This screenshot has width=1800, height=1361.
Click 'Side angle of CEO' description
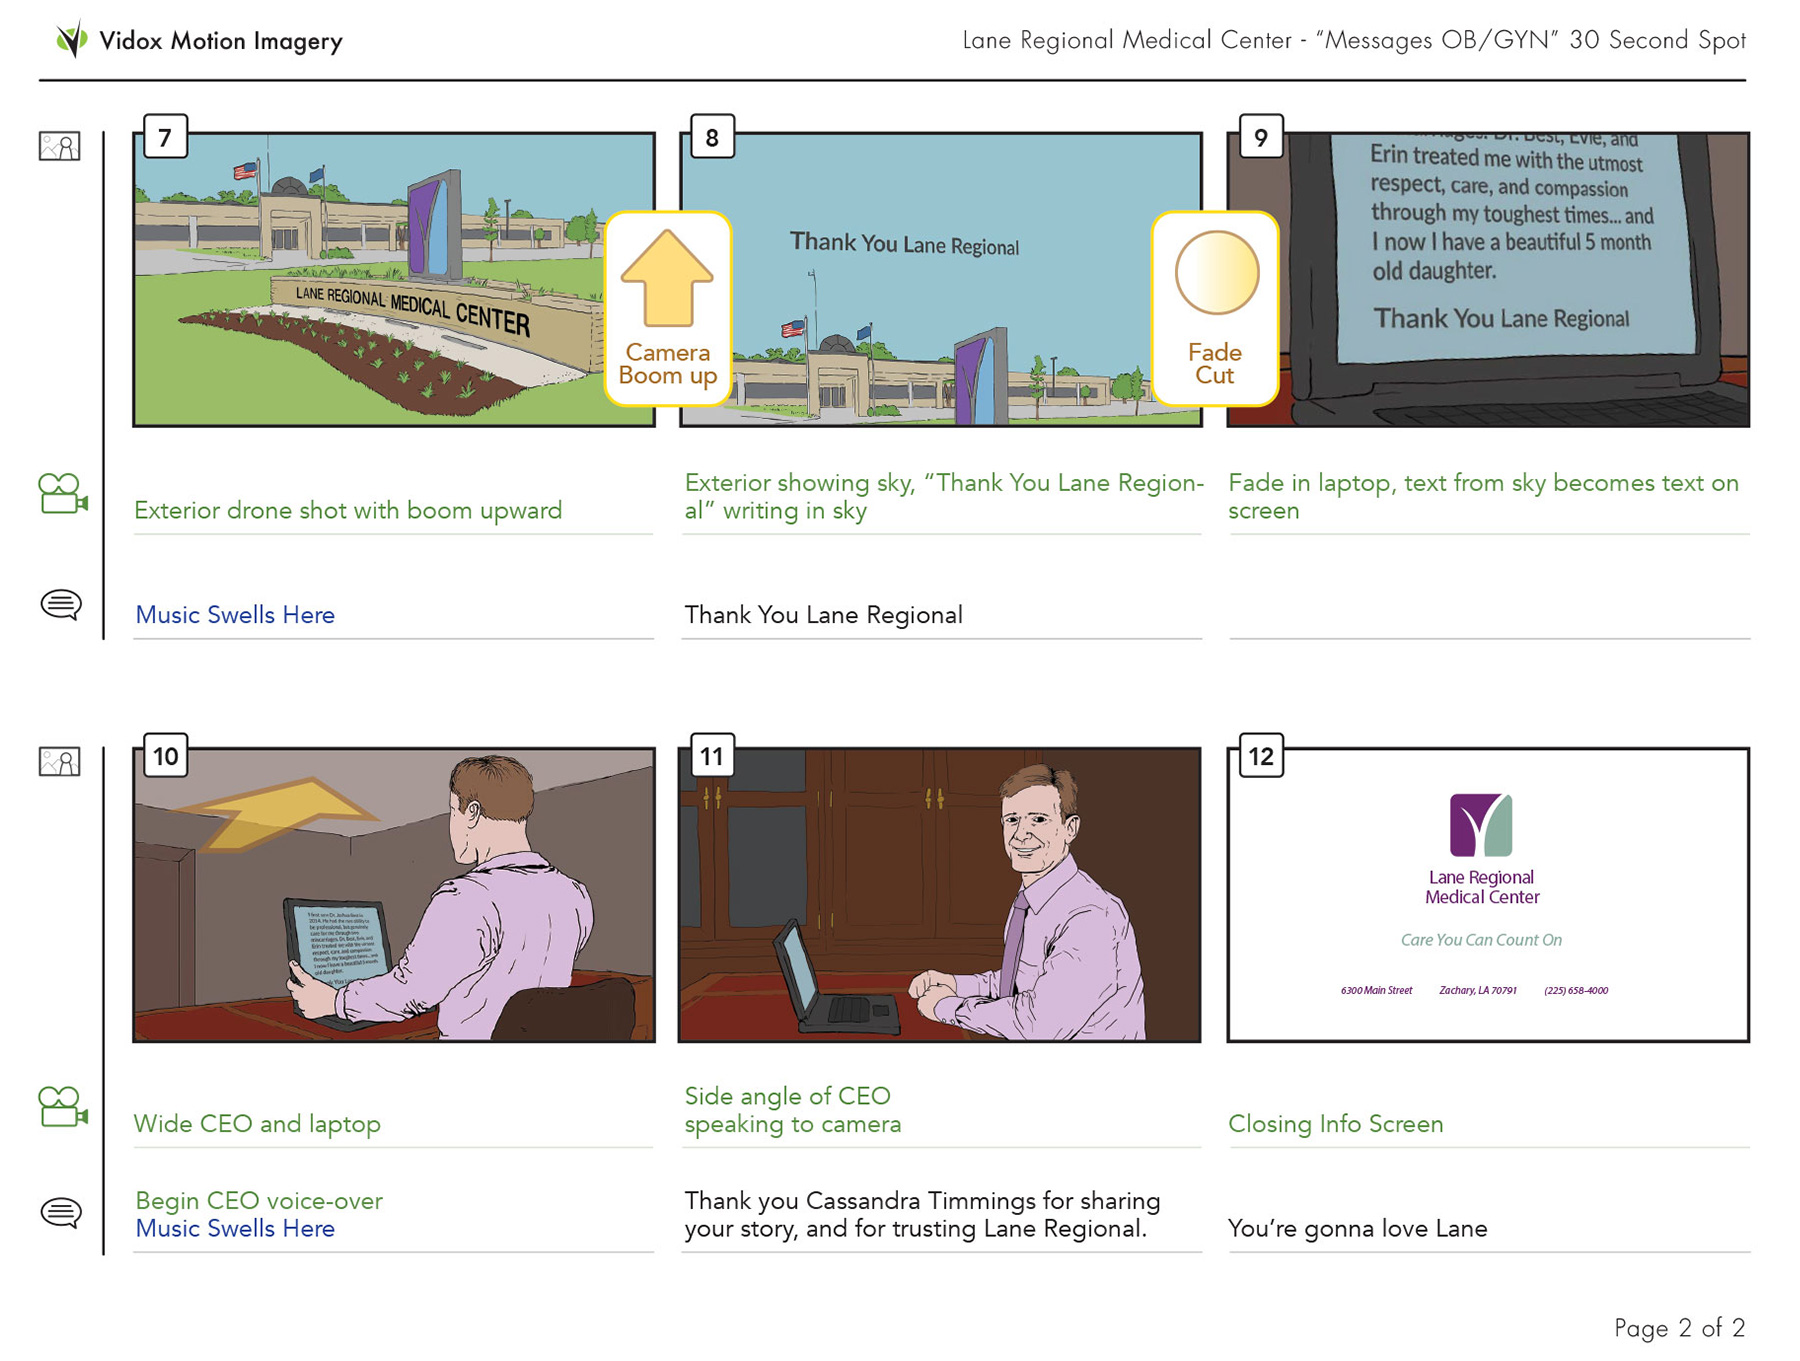tap(793, 1110)
